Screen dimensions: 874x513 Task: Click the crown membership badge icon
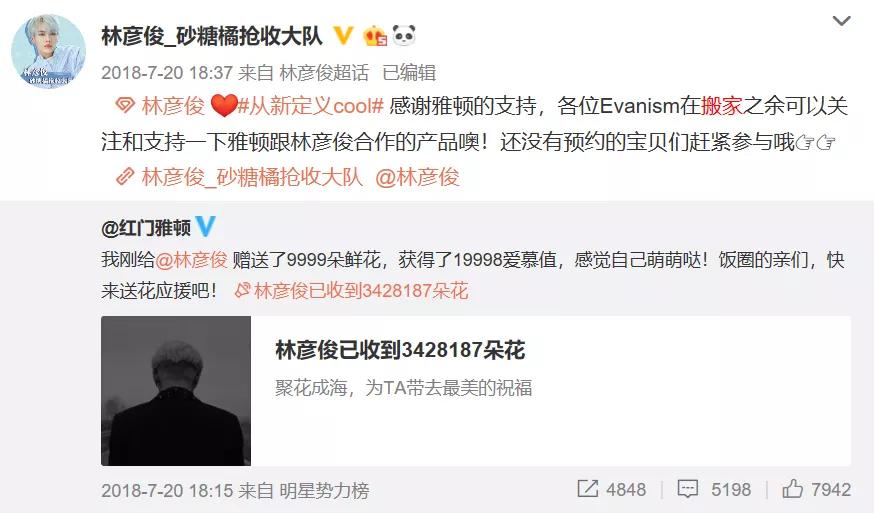375,36
